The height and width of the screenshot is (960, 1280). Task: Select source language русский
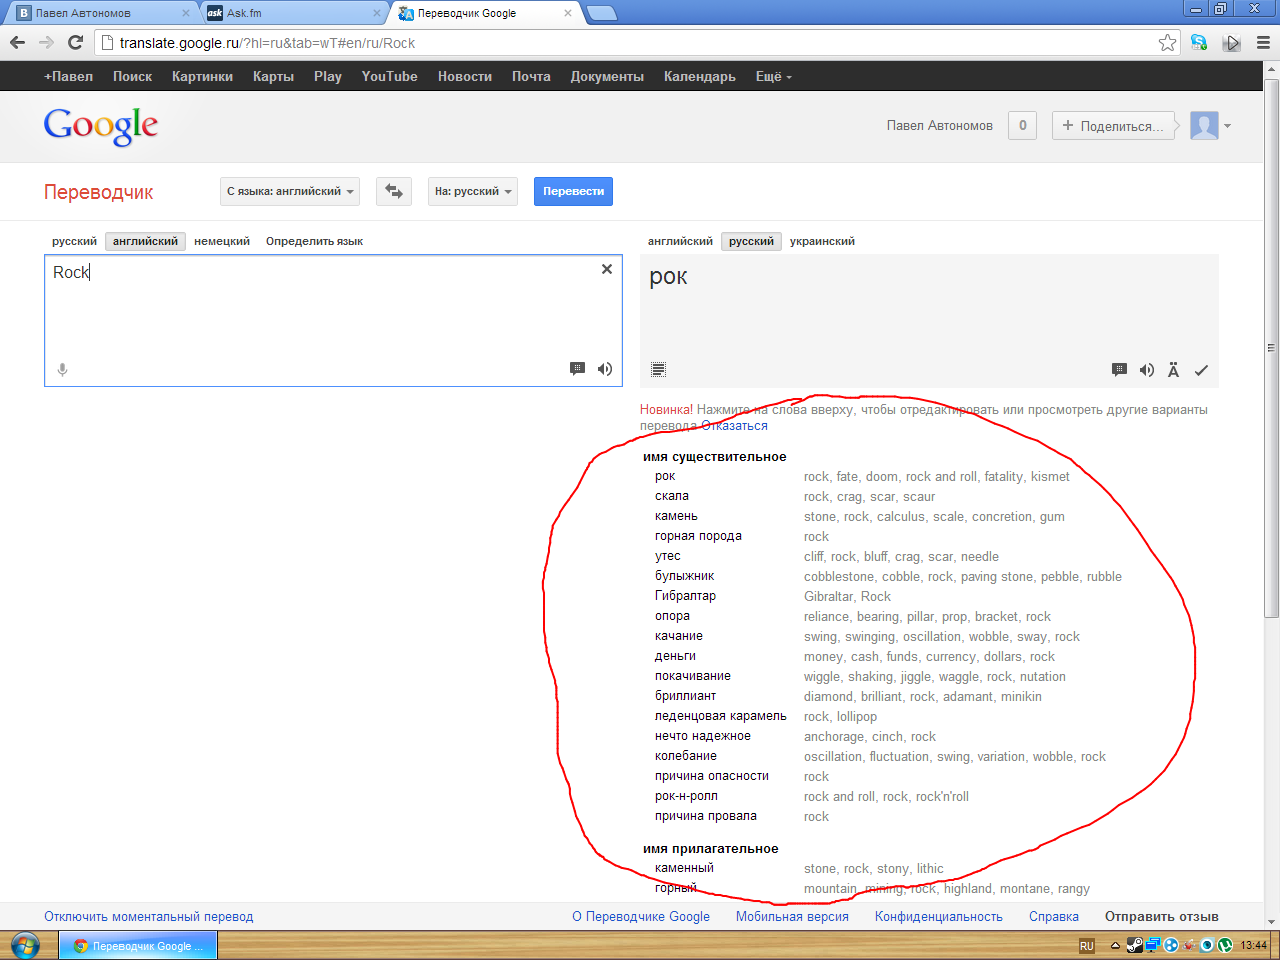(x=74, y=241)
